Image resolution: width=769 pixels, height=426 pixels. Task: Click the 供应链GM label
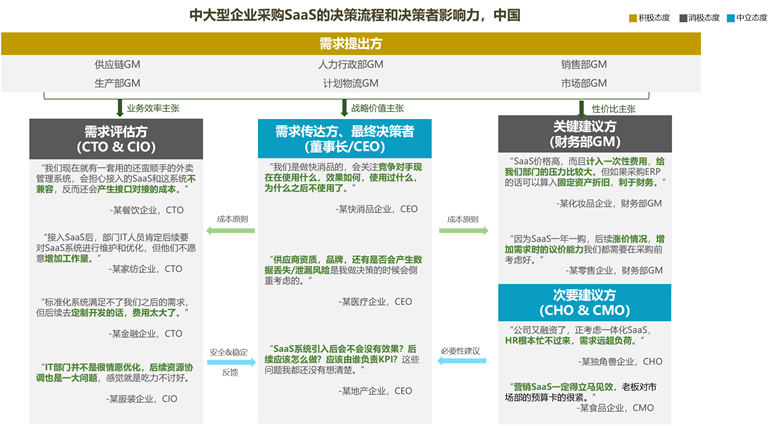pyautogui.click(x=117, y=66)
